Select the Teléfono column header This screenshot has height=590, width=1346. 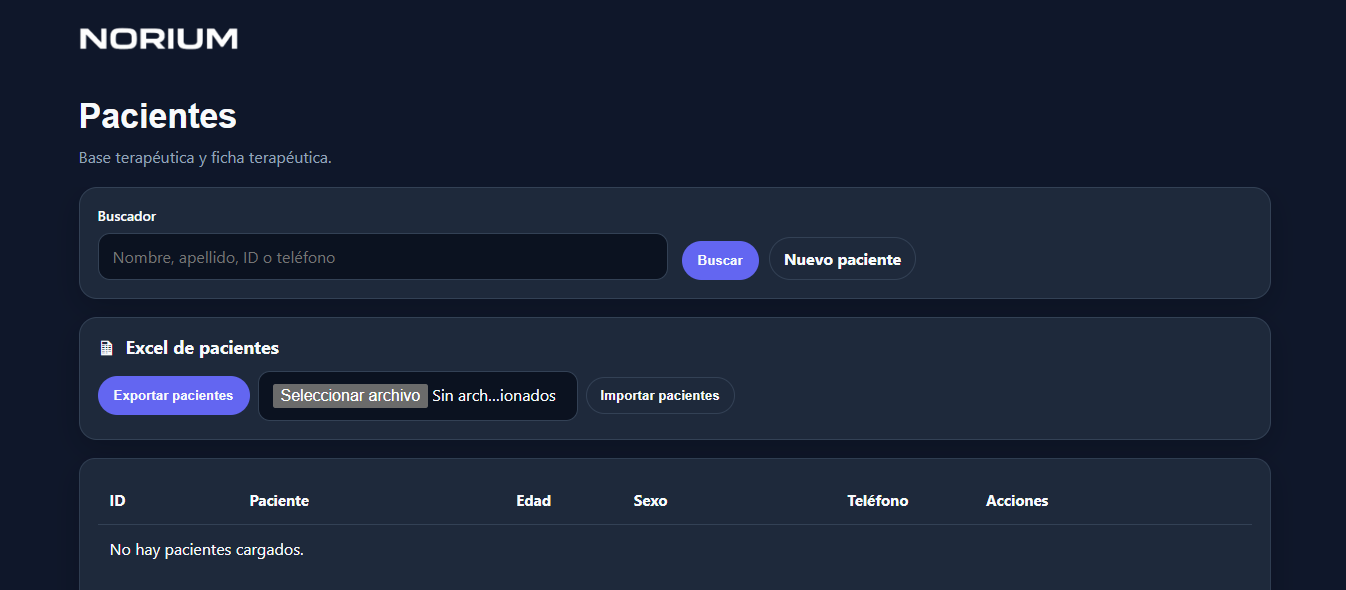click(877, 501)
